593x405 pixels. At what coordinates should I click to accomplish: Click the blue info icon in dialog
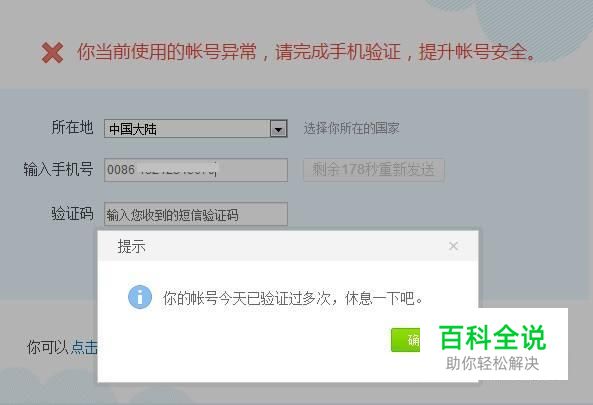pyautogui.click(x=140, y=297)
